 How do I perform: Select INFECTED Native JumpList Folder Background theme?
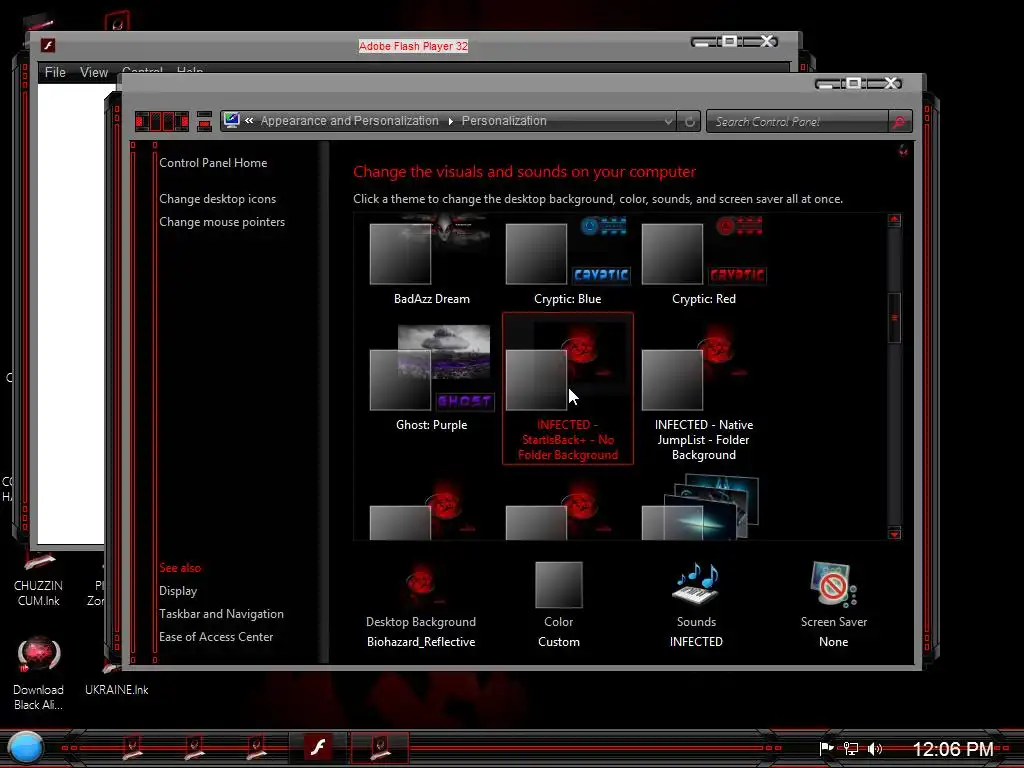tap(703, 392)
